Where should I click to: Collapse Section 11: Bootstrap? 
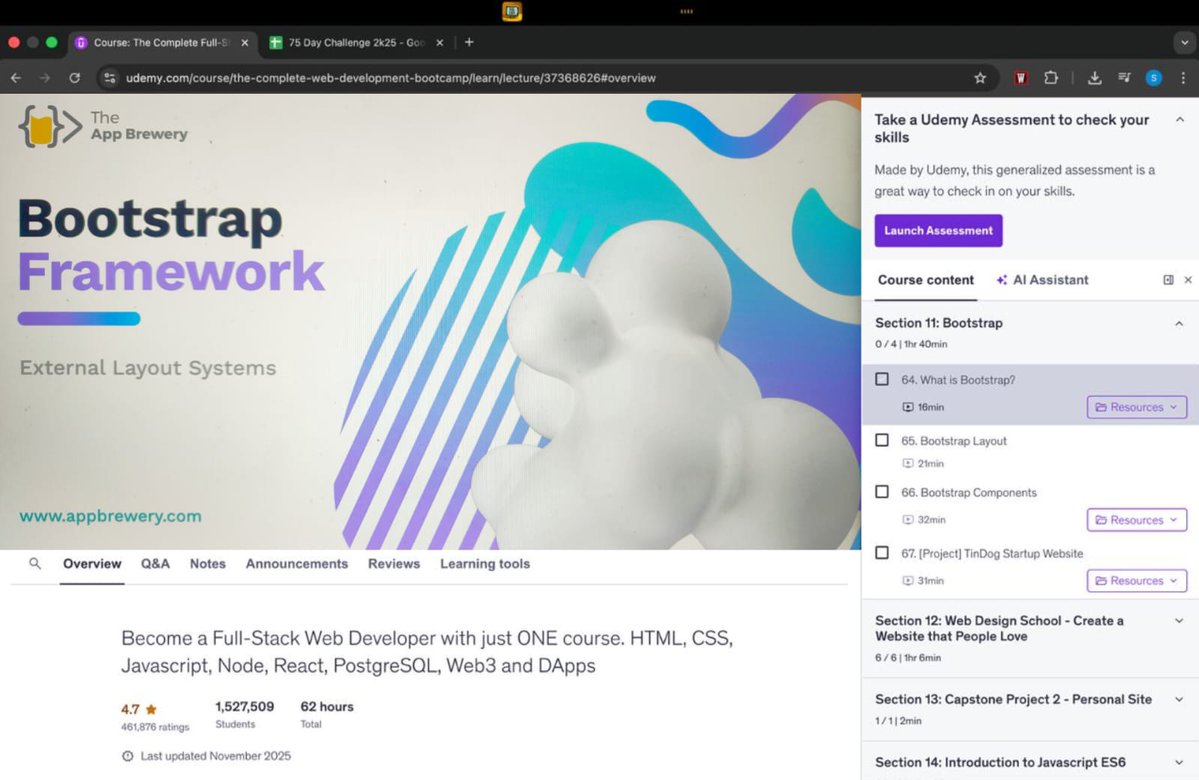click(1179, 323)
